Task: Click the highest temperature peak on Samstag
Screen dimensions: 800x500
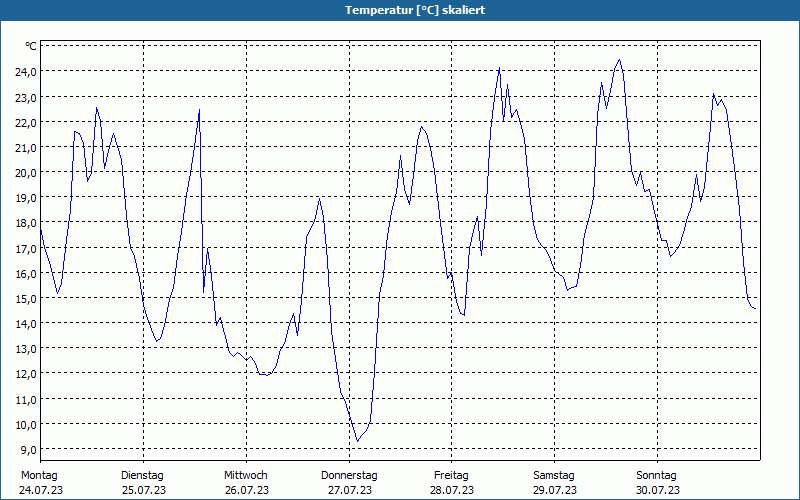Action: pyautogui.click(x=619, y=60)
